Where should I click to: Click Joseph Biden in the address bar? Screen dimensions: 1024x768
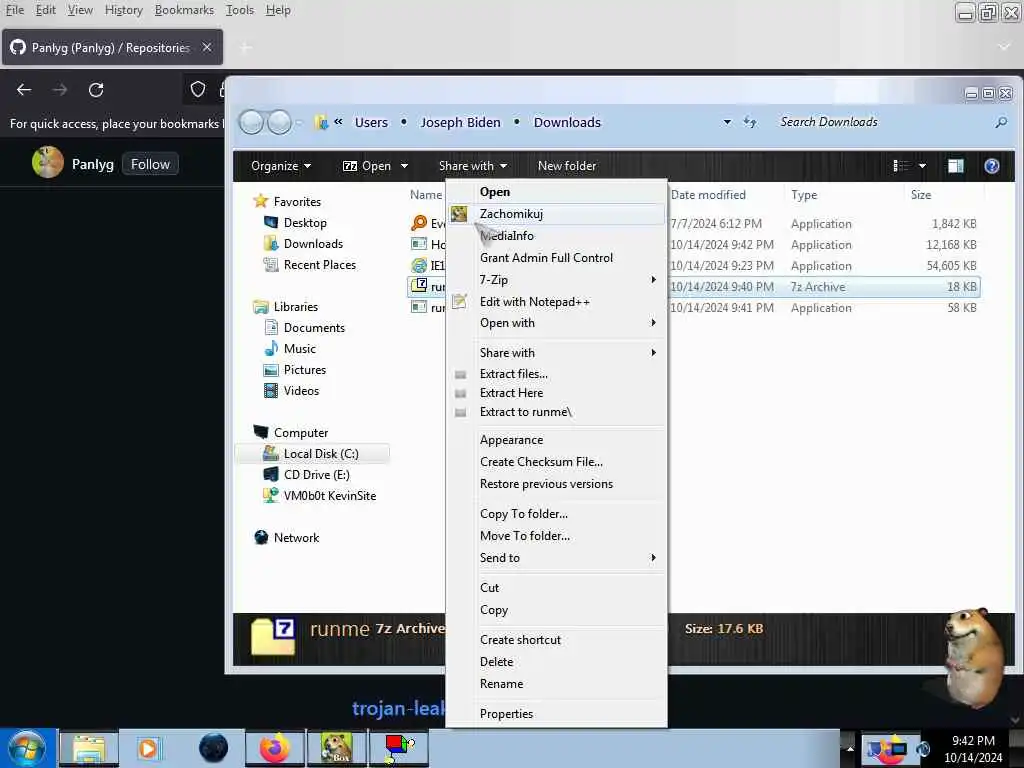460,122
